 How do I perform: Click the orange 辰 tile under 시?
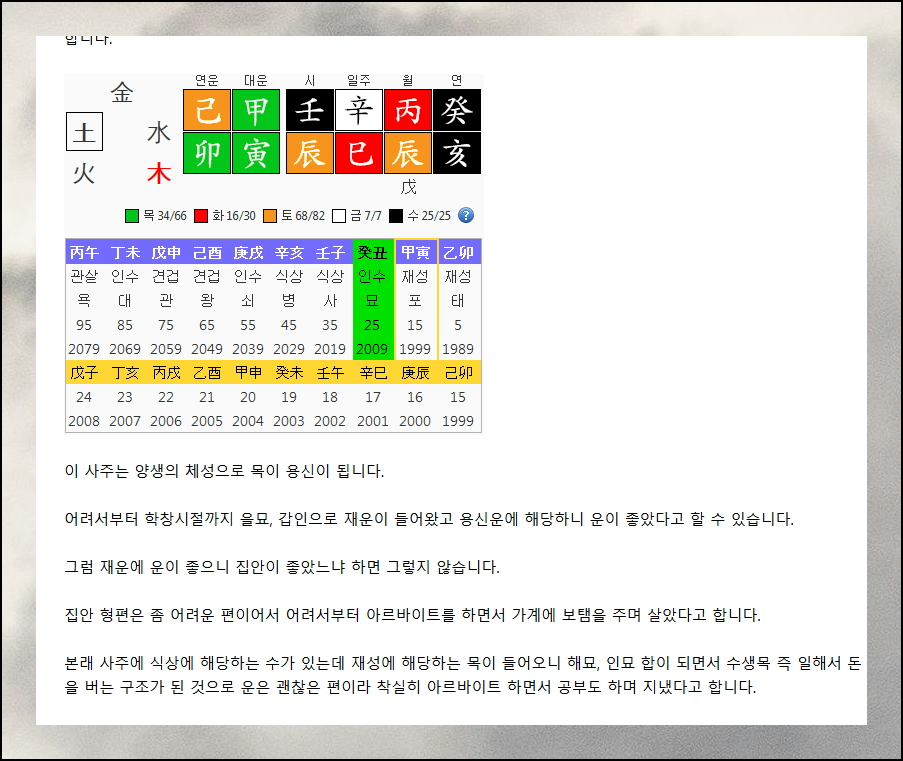point(310,153)
